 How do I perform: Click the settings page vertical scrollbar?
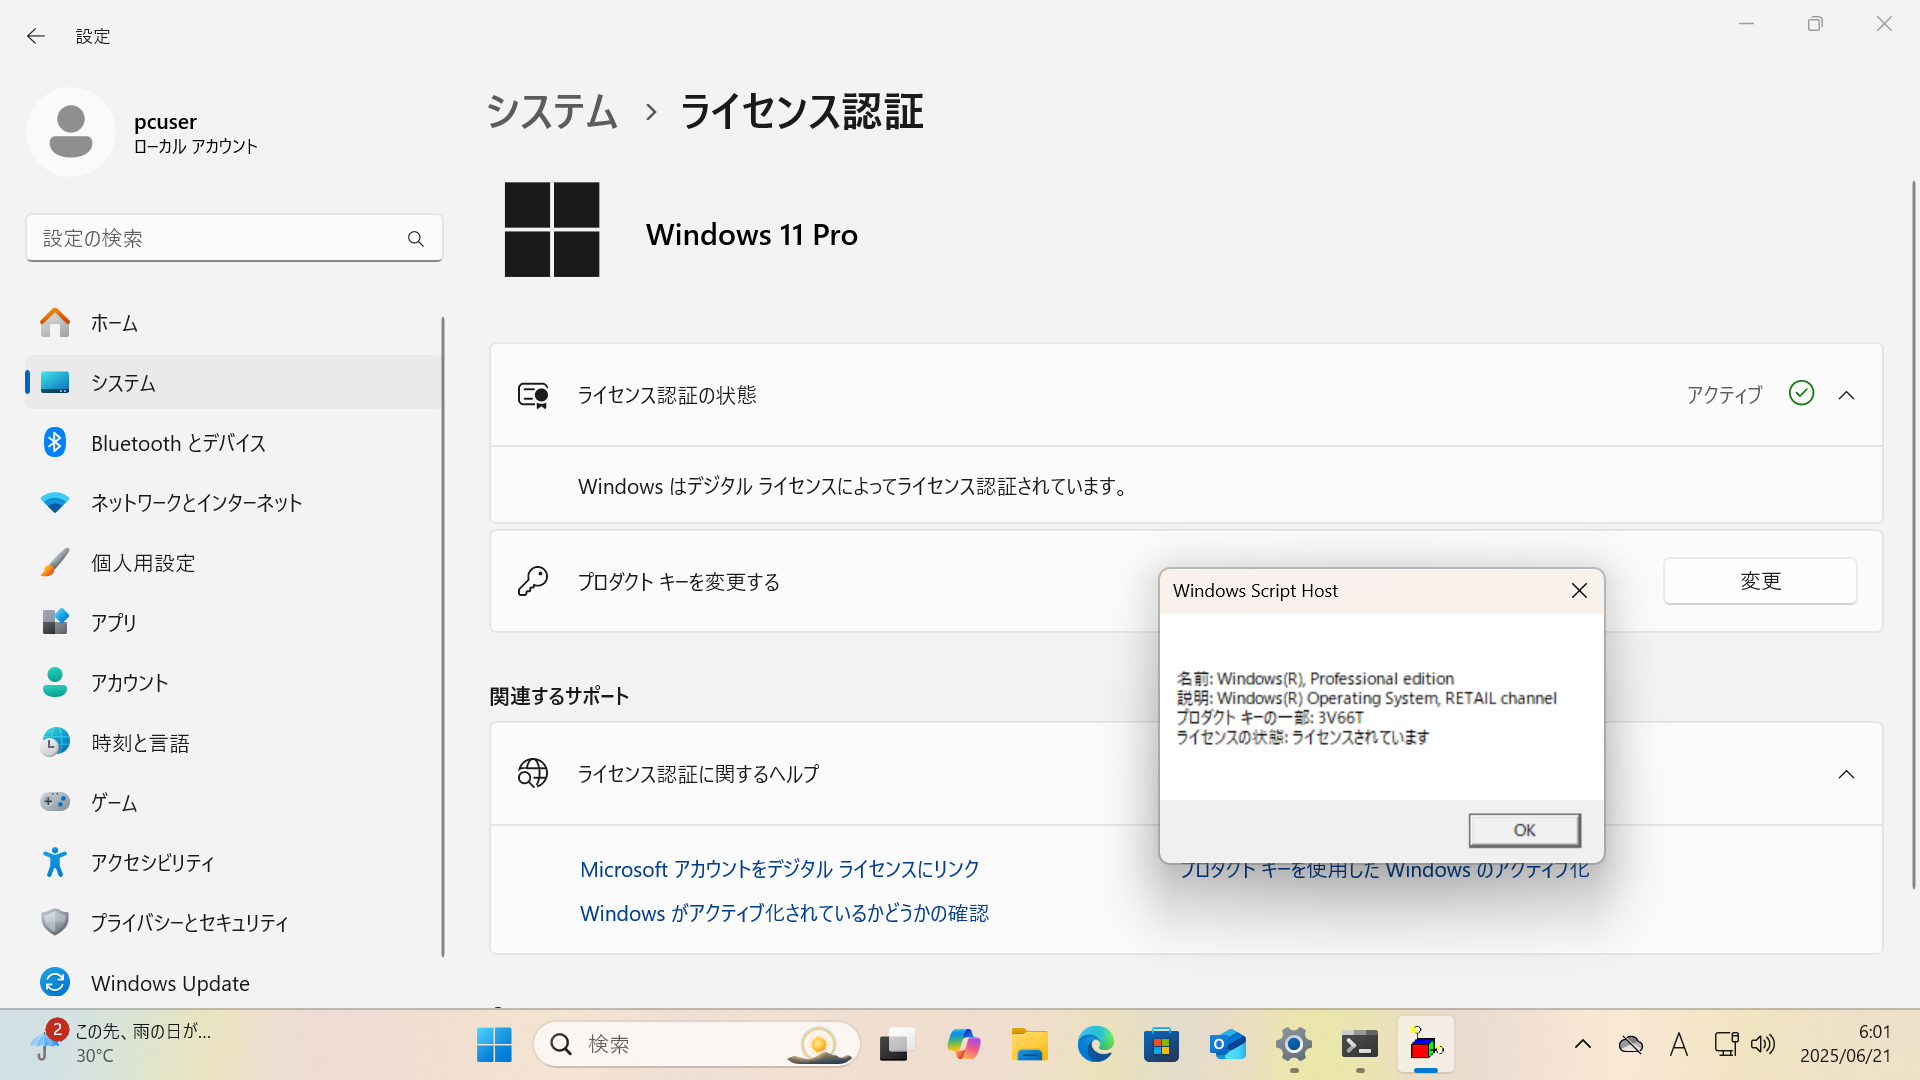[x=1913, y=535]
